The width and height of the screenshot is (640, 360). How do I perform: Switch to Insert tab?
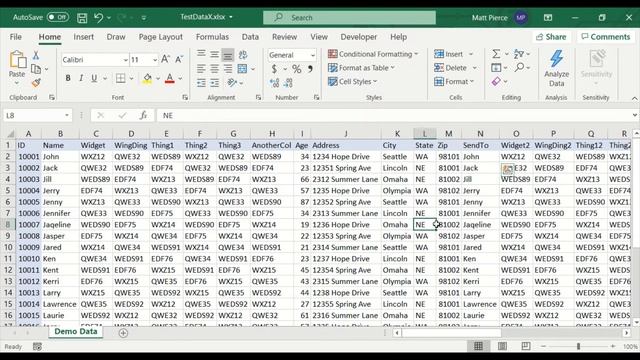pos(84,37)
